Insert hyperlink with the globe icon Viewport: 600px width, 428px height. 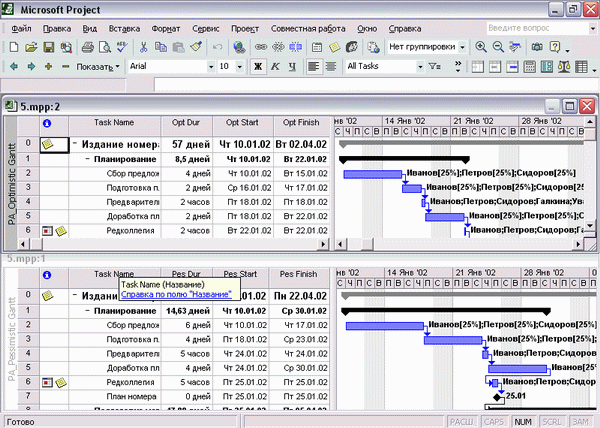click(239, 47)
